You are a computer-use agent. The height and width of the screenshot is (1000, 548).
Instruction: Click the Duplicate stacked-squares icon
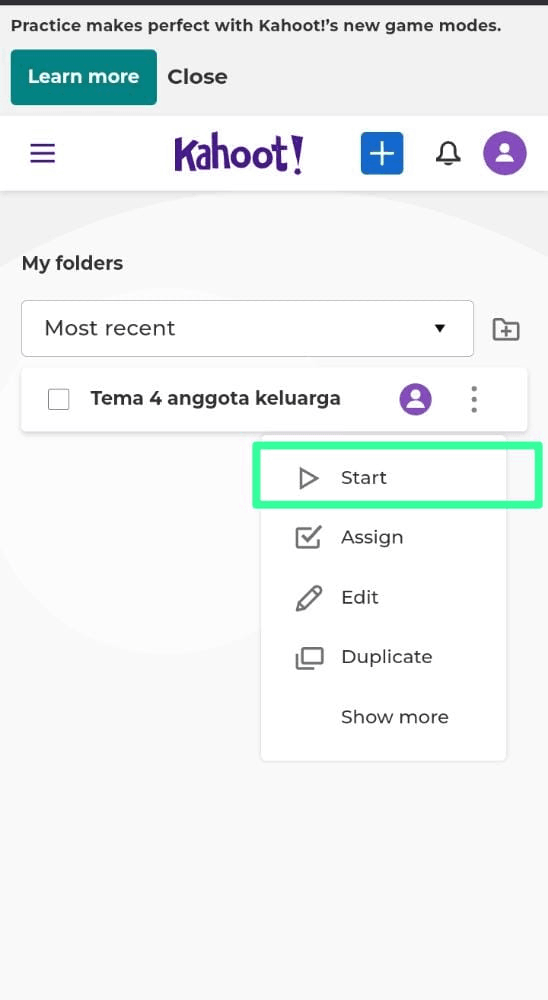pos(309,658)
